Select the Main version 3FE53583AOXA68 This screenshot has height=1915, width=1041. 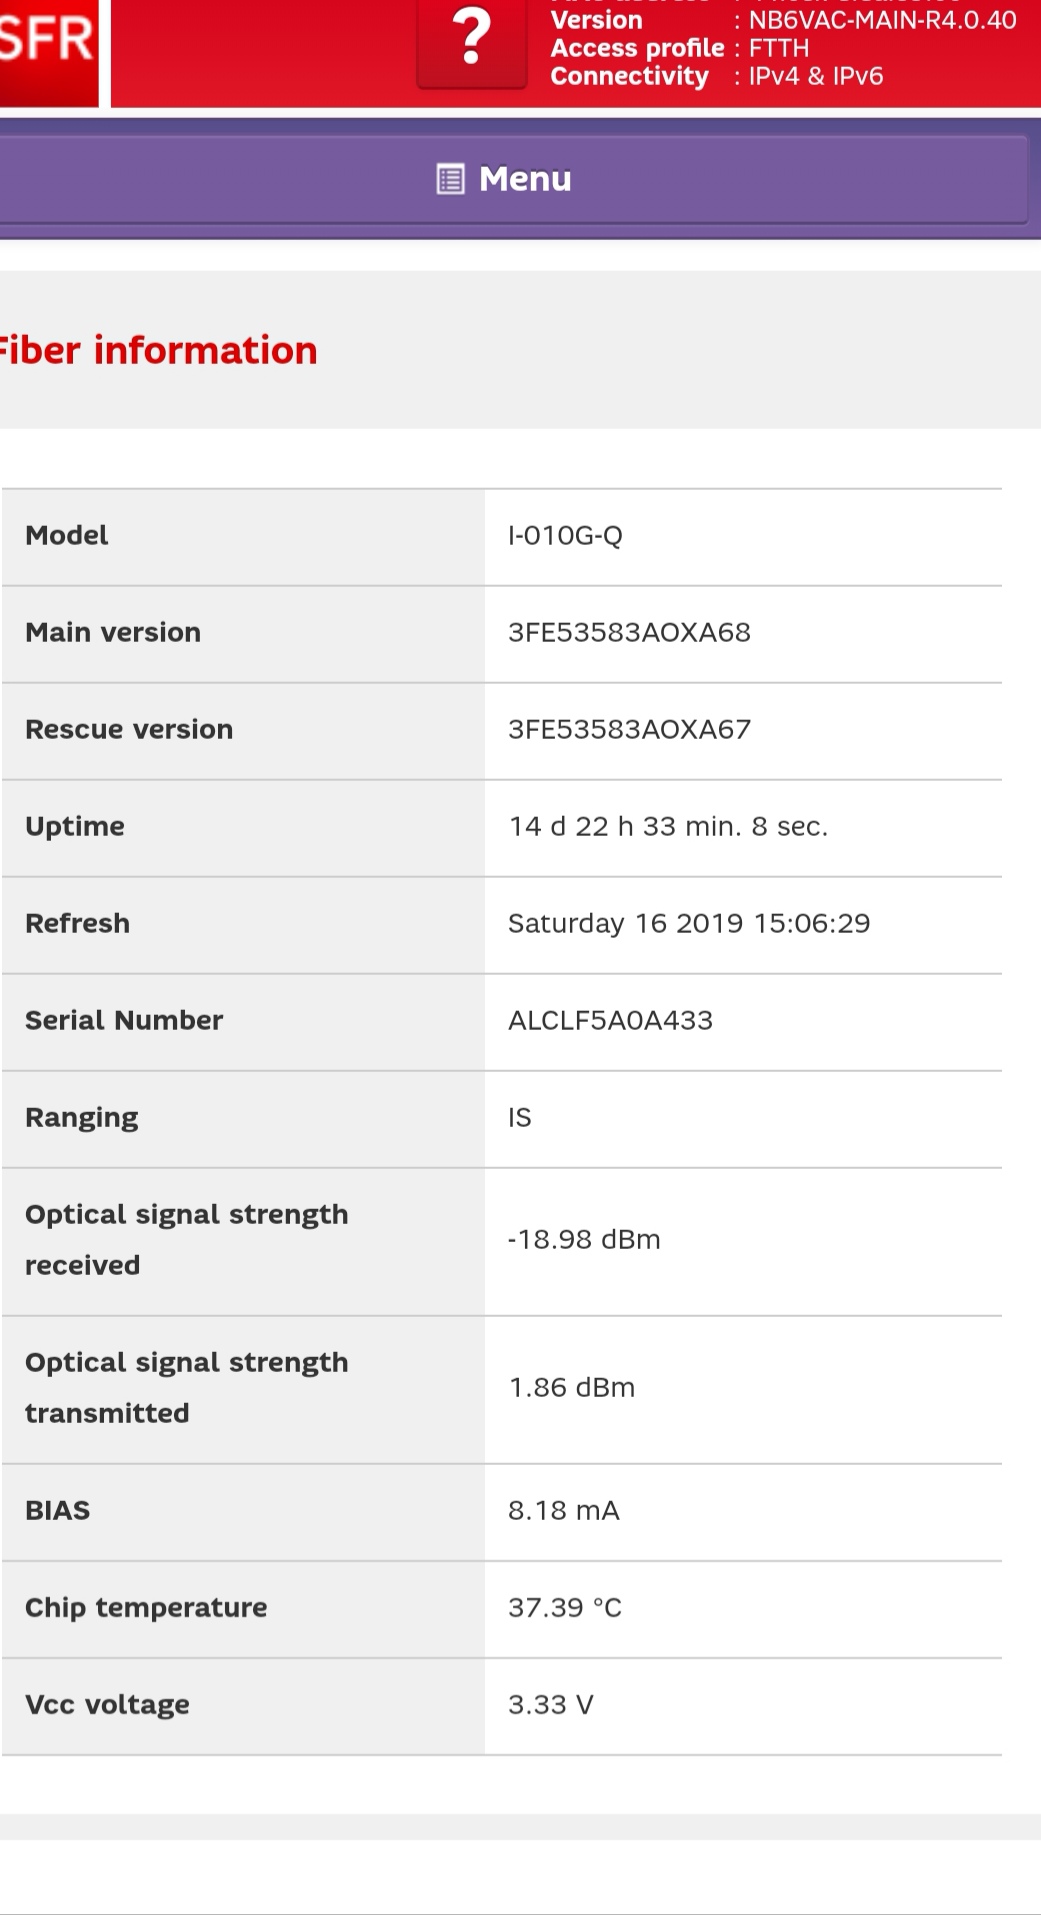[631, 632]
